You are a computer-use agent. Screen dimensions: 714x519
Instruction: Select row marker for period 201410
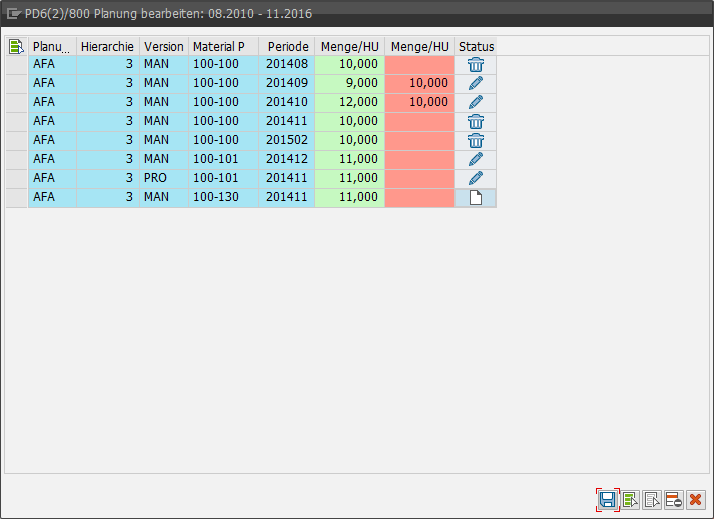click(x=16, y=102)
